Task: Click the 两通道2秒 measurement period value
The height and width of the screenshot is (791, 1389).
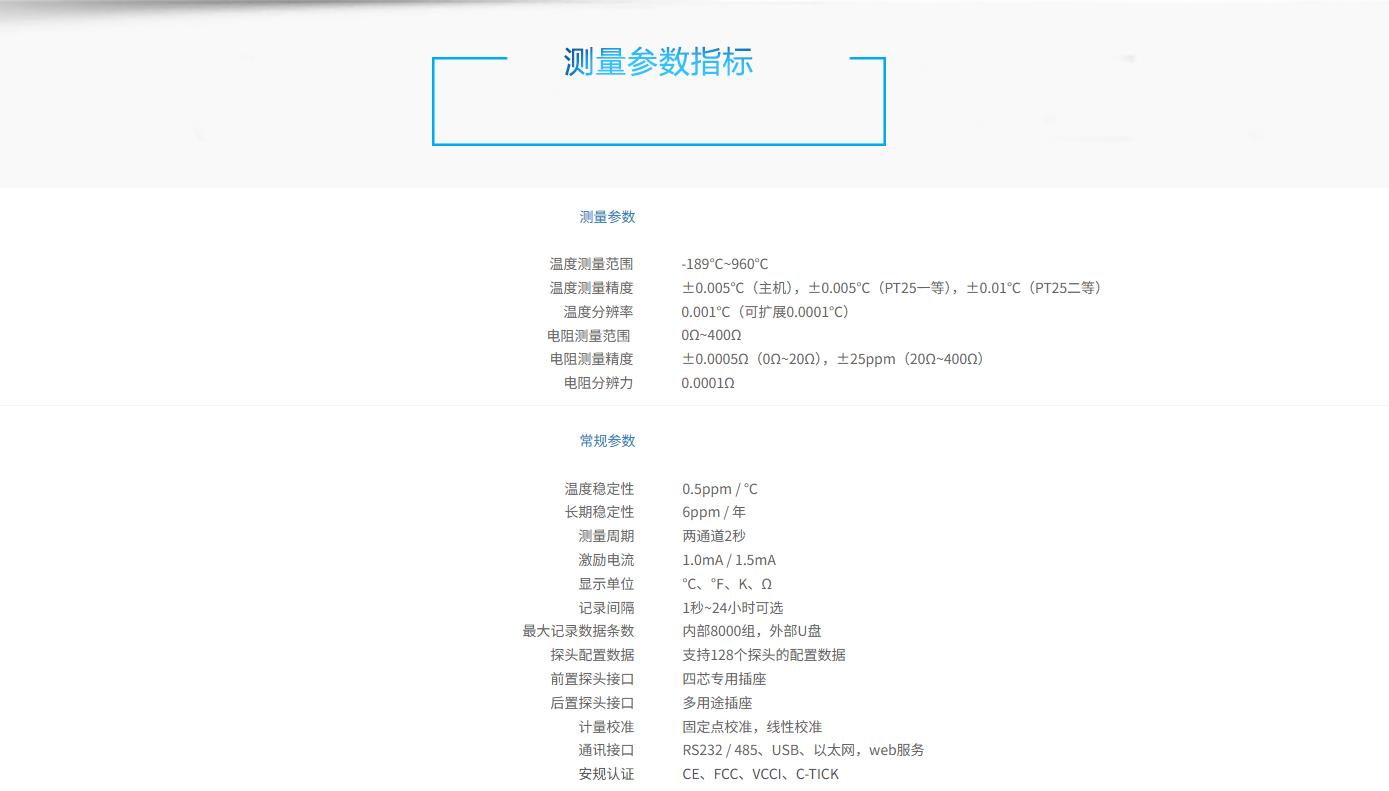Action: [713, 536]
